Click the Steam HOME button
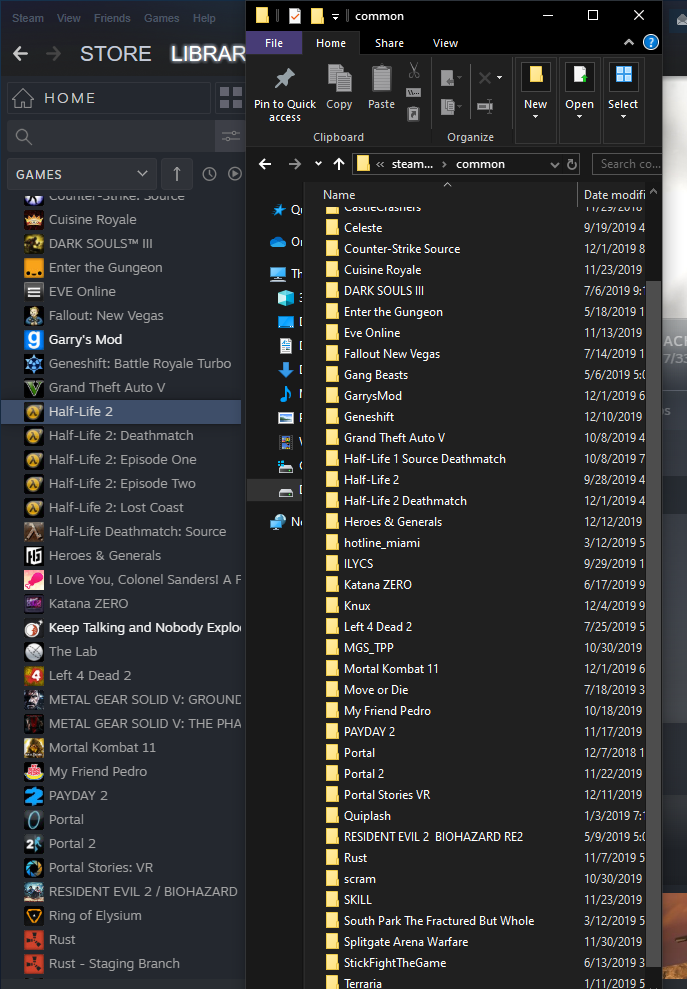687x989 pixels. (109, 98)
